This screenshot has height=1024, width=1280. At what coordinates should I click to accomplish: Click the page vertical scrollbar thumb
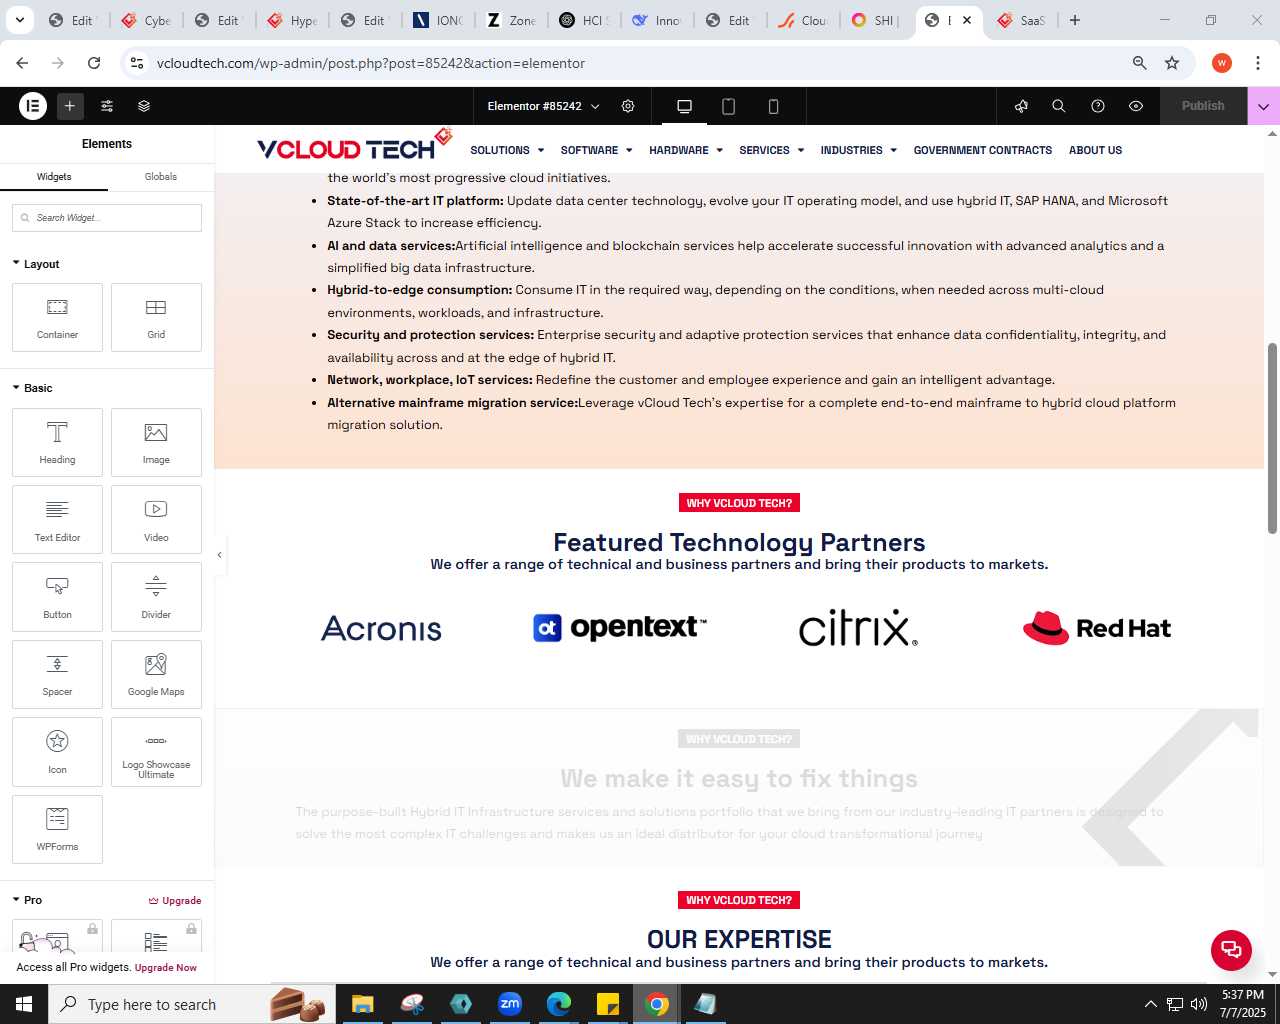click(x=1272, y=438)
